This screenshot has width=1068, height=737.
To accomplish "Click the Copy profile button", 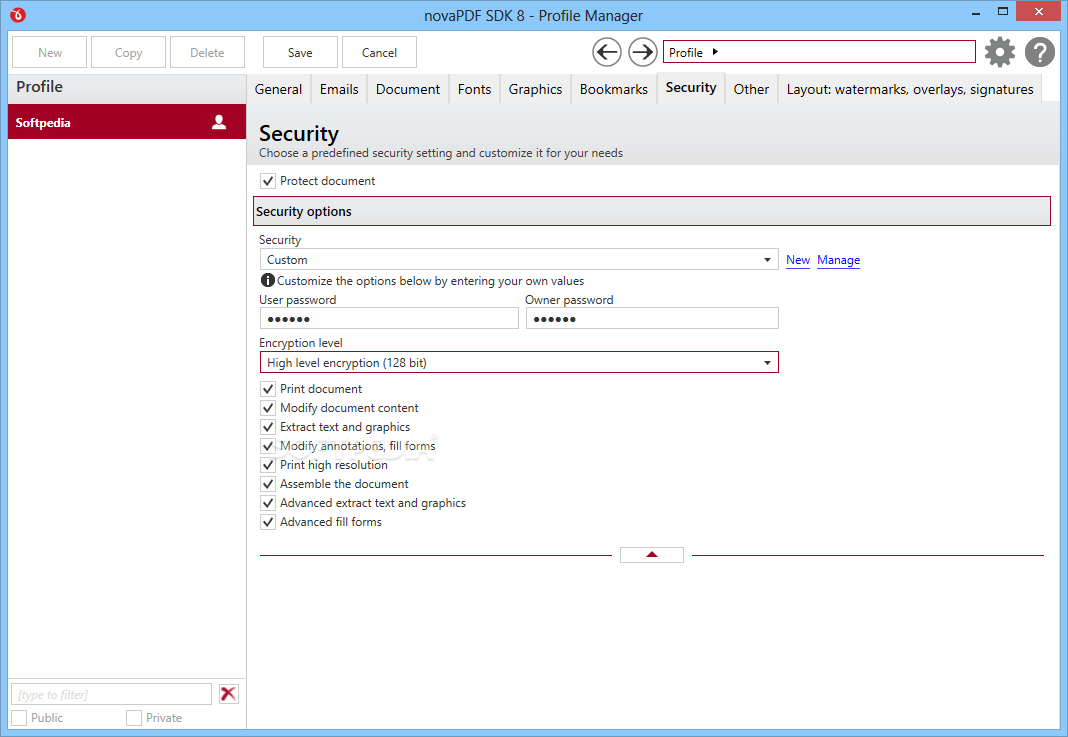I will [x=128, y=52].
